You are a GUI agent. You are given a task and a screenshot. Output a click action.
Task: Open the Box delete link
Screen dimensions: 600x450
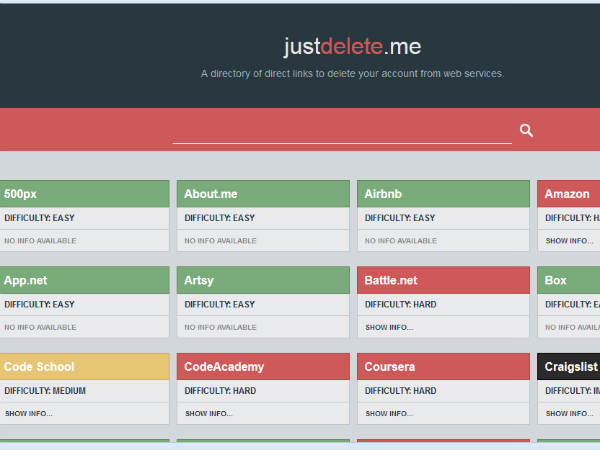(x=556, y=280)
